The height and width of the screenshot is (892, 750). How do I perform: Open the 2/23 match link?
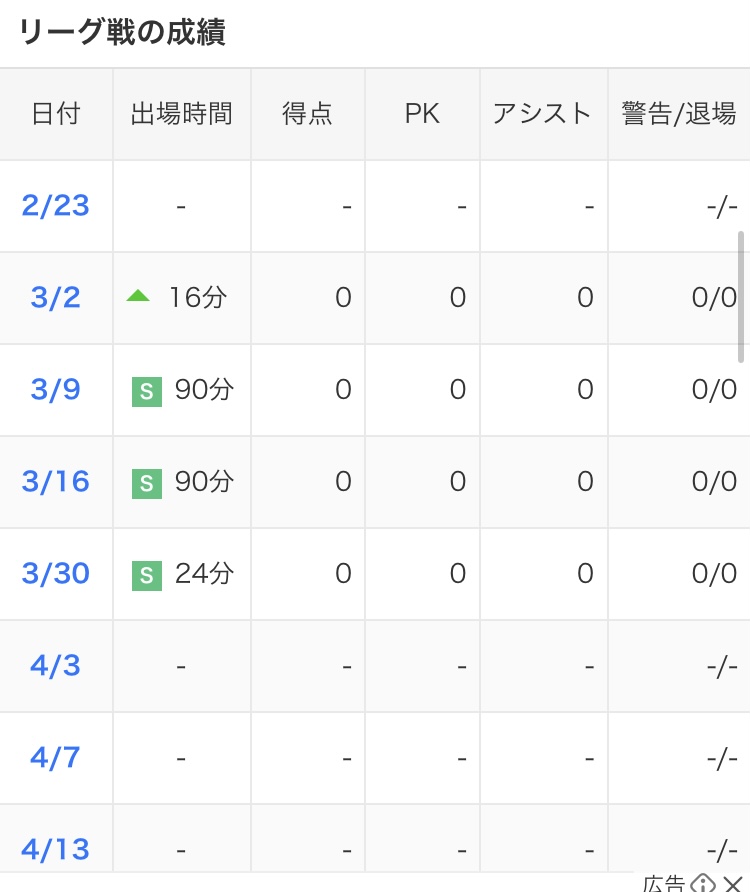click(x=55, y=205)
